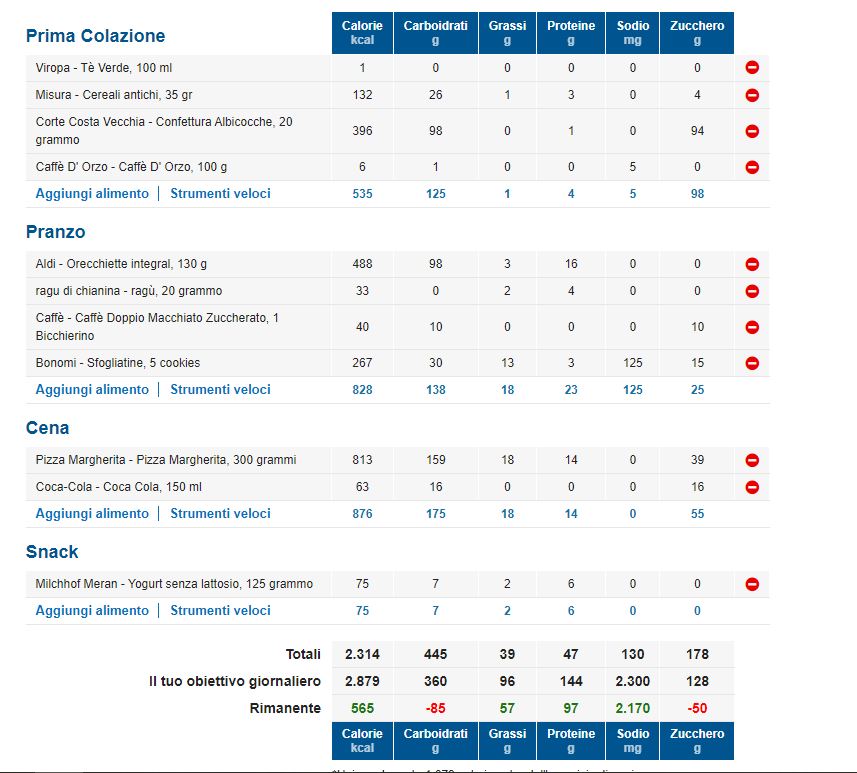This screenshot has width=857, height=773.
Task: Click the Cena calorie subtotal 876
Action: [362, 514]
